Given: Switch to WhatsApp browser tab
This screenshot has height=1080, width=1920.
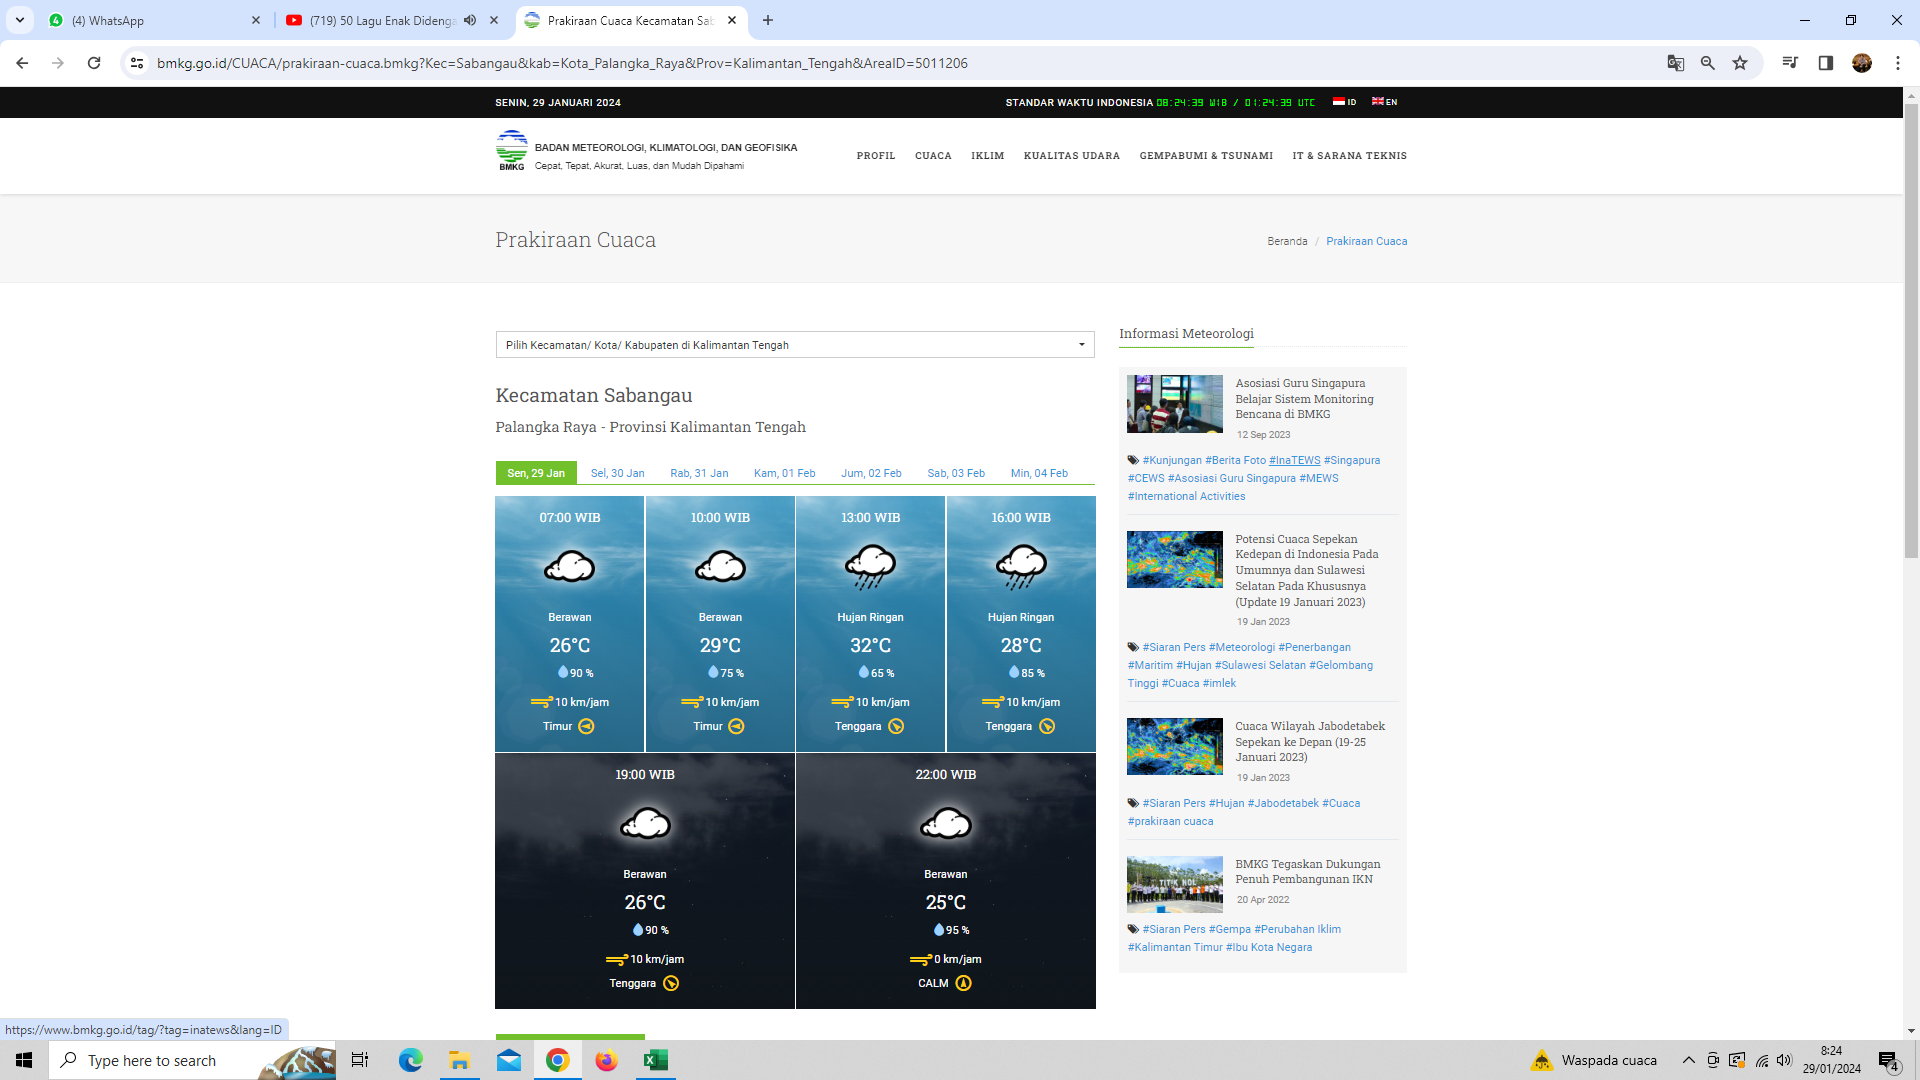Looking at the screenshot, I should [155, 20].
